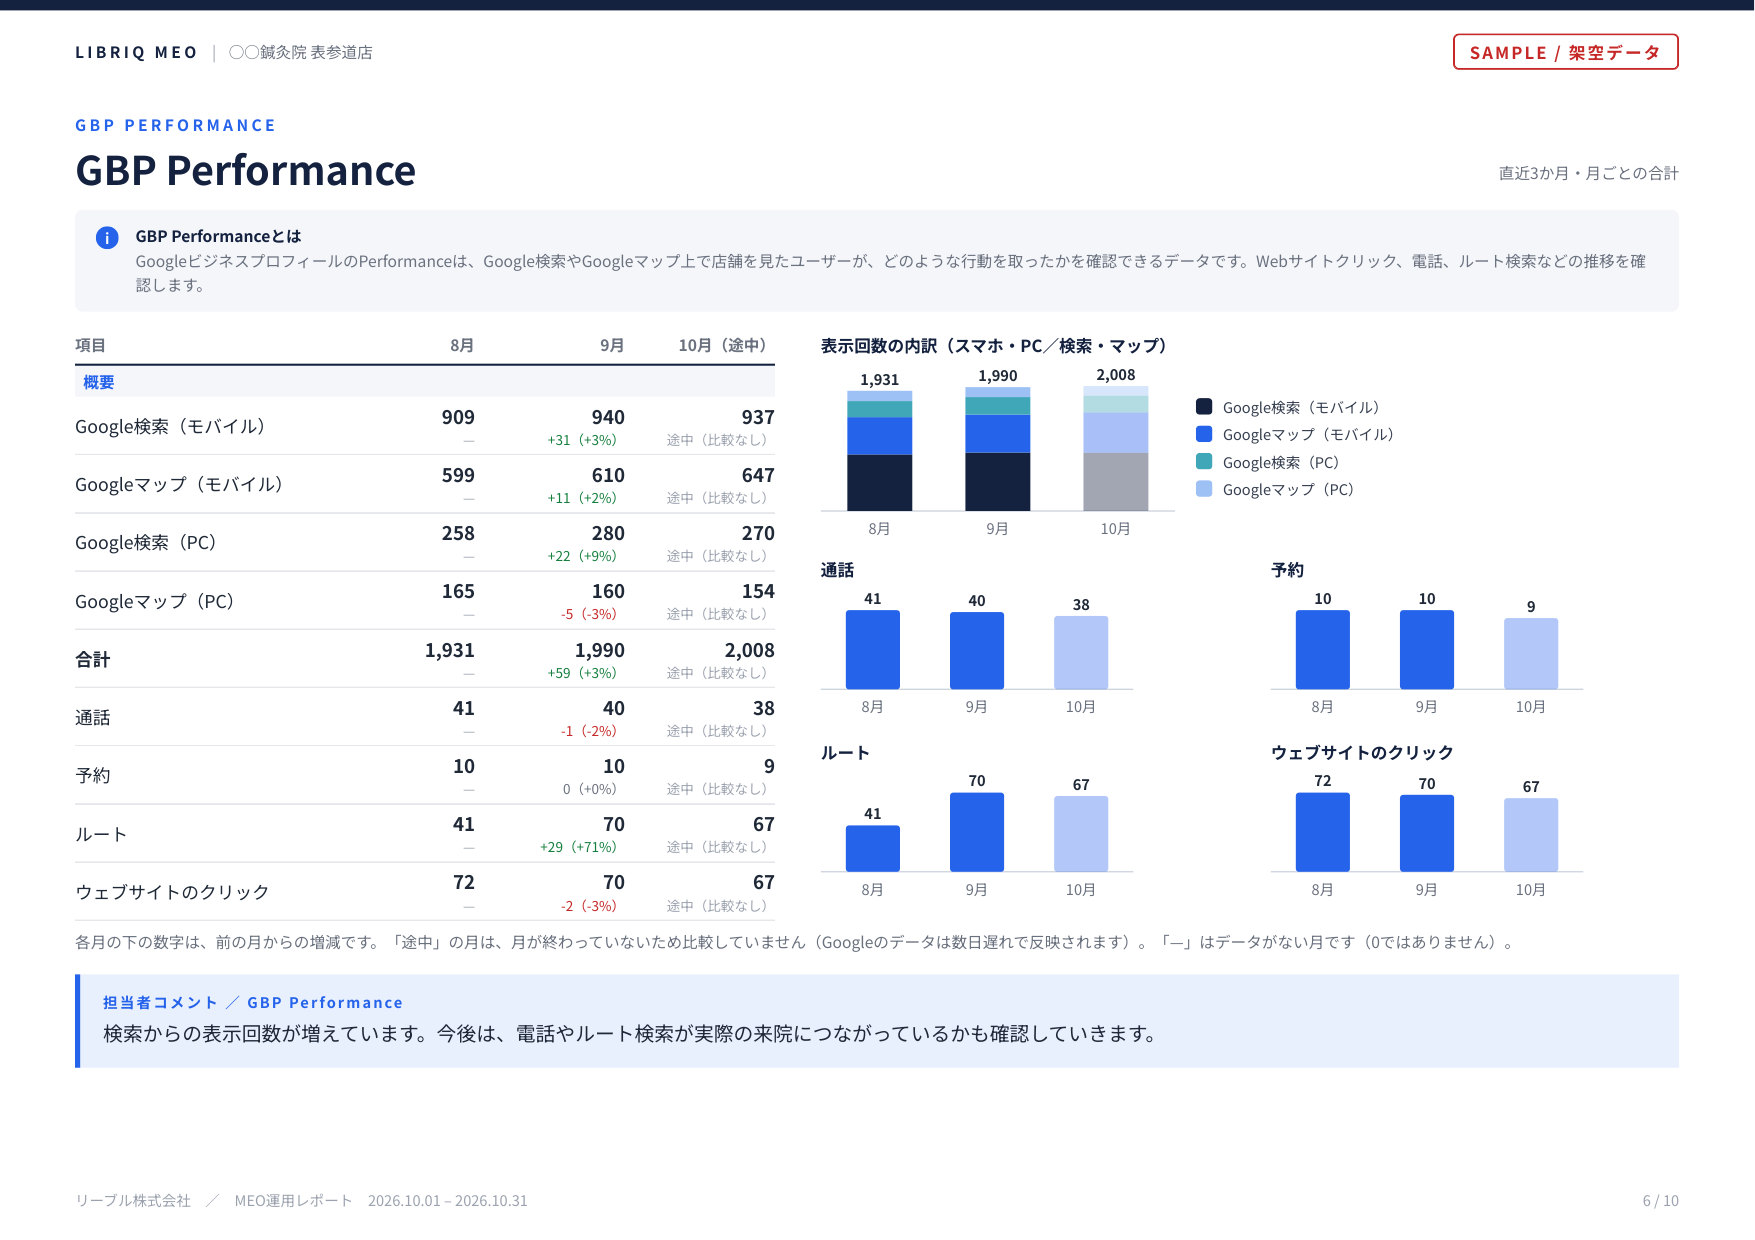Click the Google検索（モバイル） legend swatch
The height and width of the screenshot is (1240, 1755).
1204,407
